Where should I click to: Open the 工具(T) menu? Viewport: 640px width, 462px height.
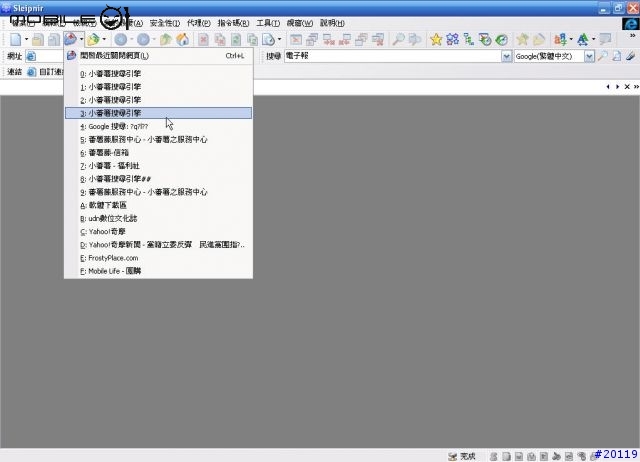(x=268, y=23)
